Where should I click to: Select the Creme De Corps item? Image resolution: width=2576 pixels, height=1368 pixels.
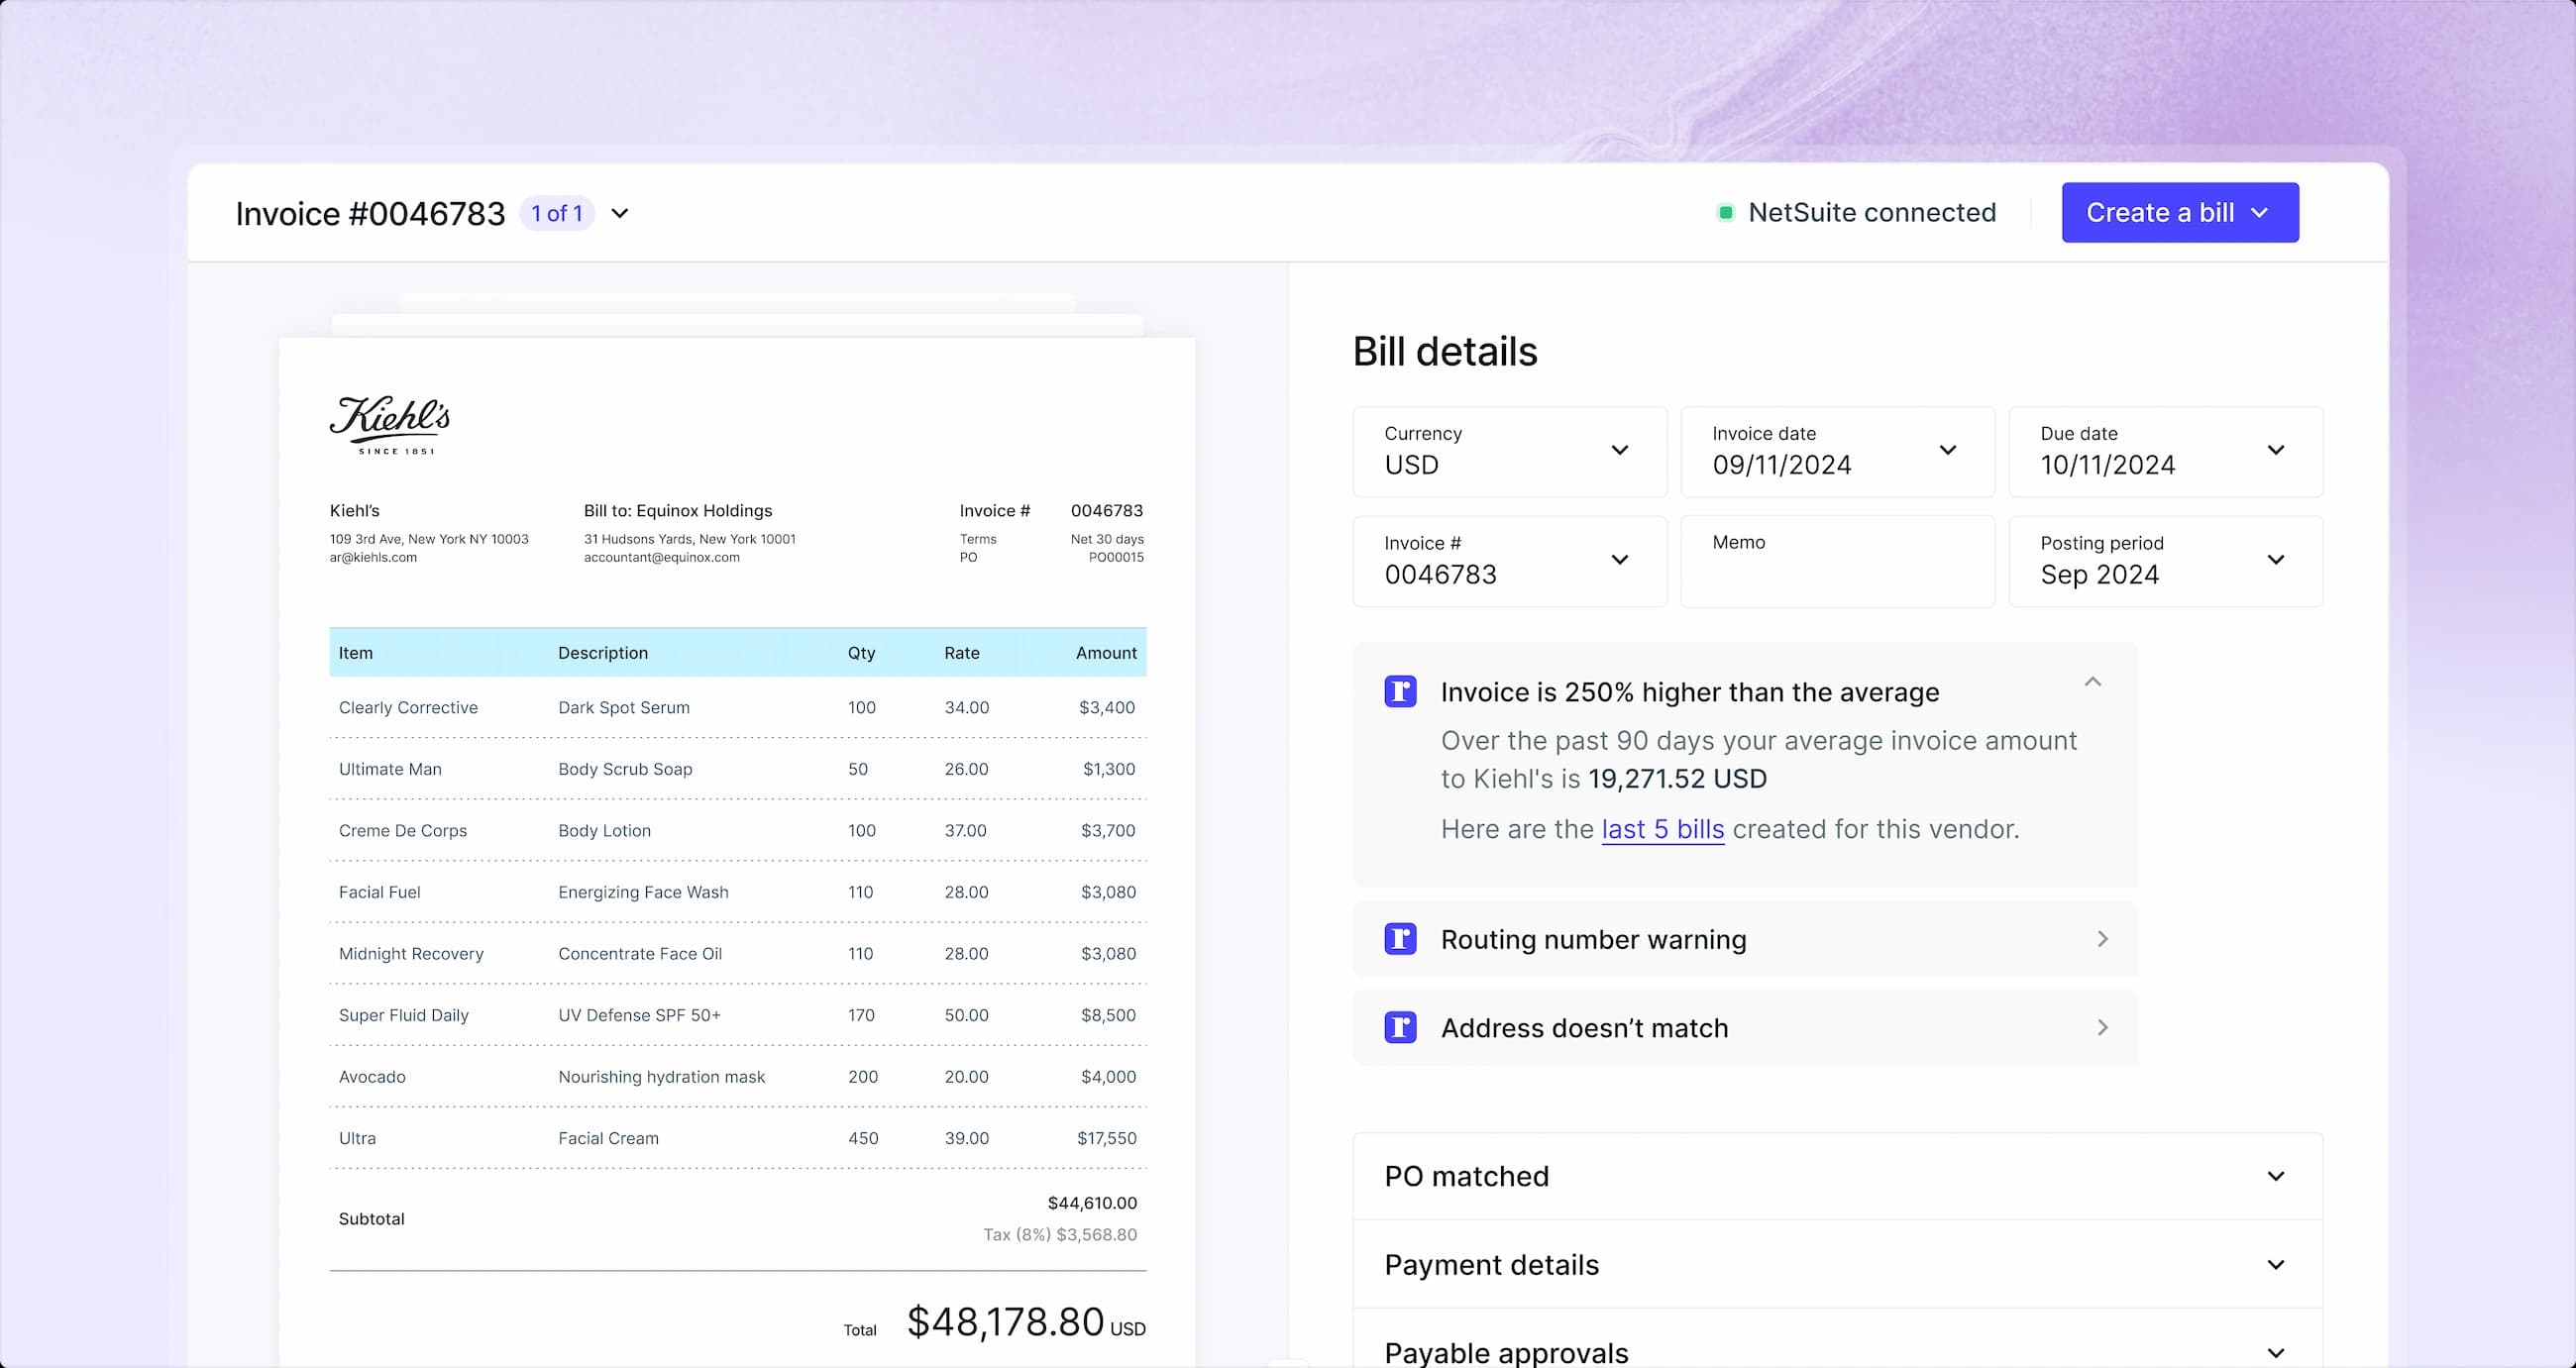coord(402,830)
